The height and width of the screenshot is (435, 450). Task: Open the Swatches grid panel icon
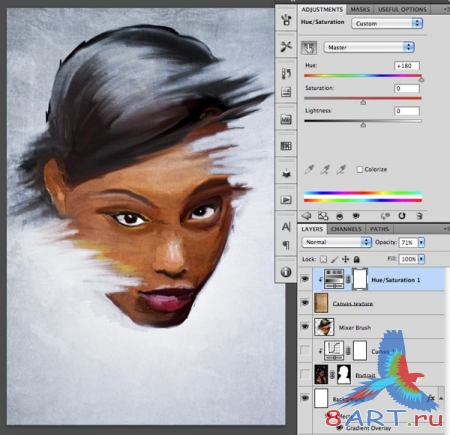286,146
